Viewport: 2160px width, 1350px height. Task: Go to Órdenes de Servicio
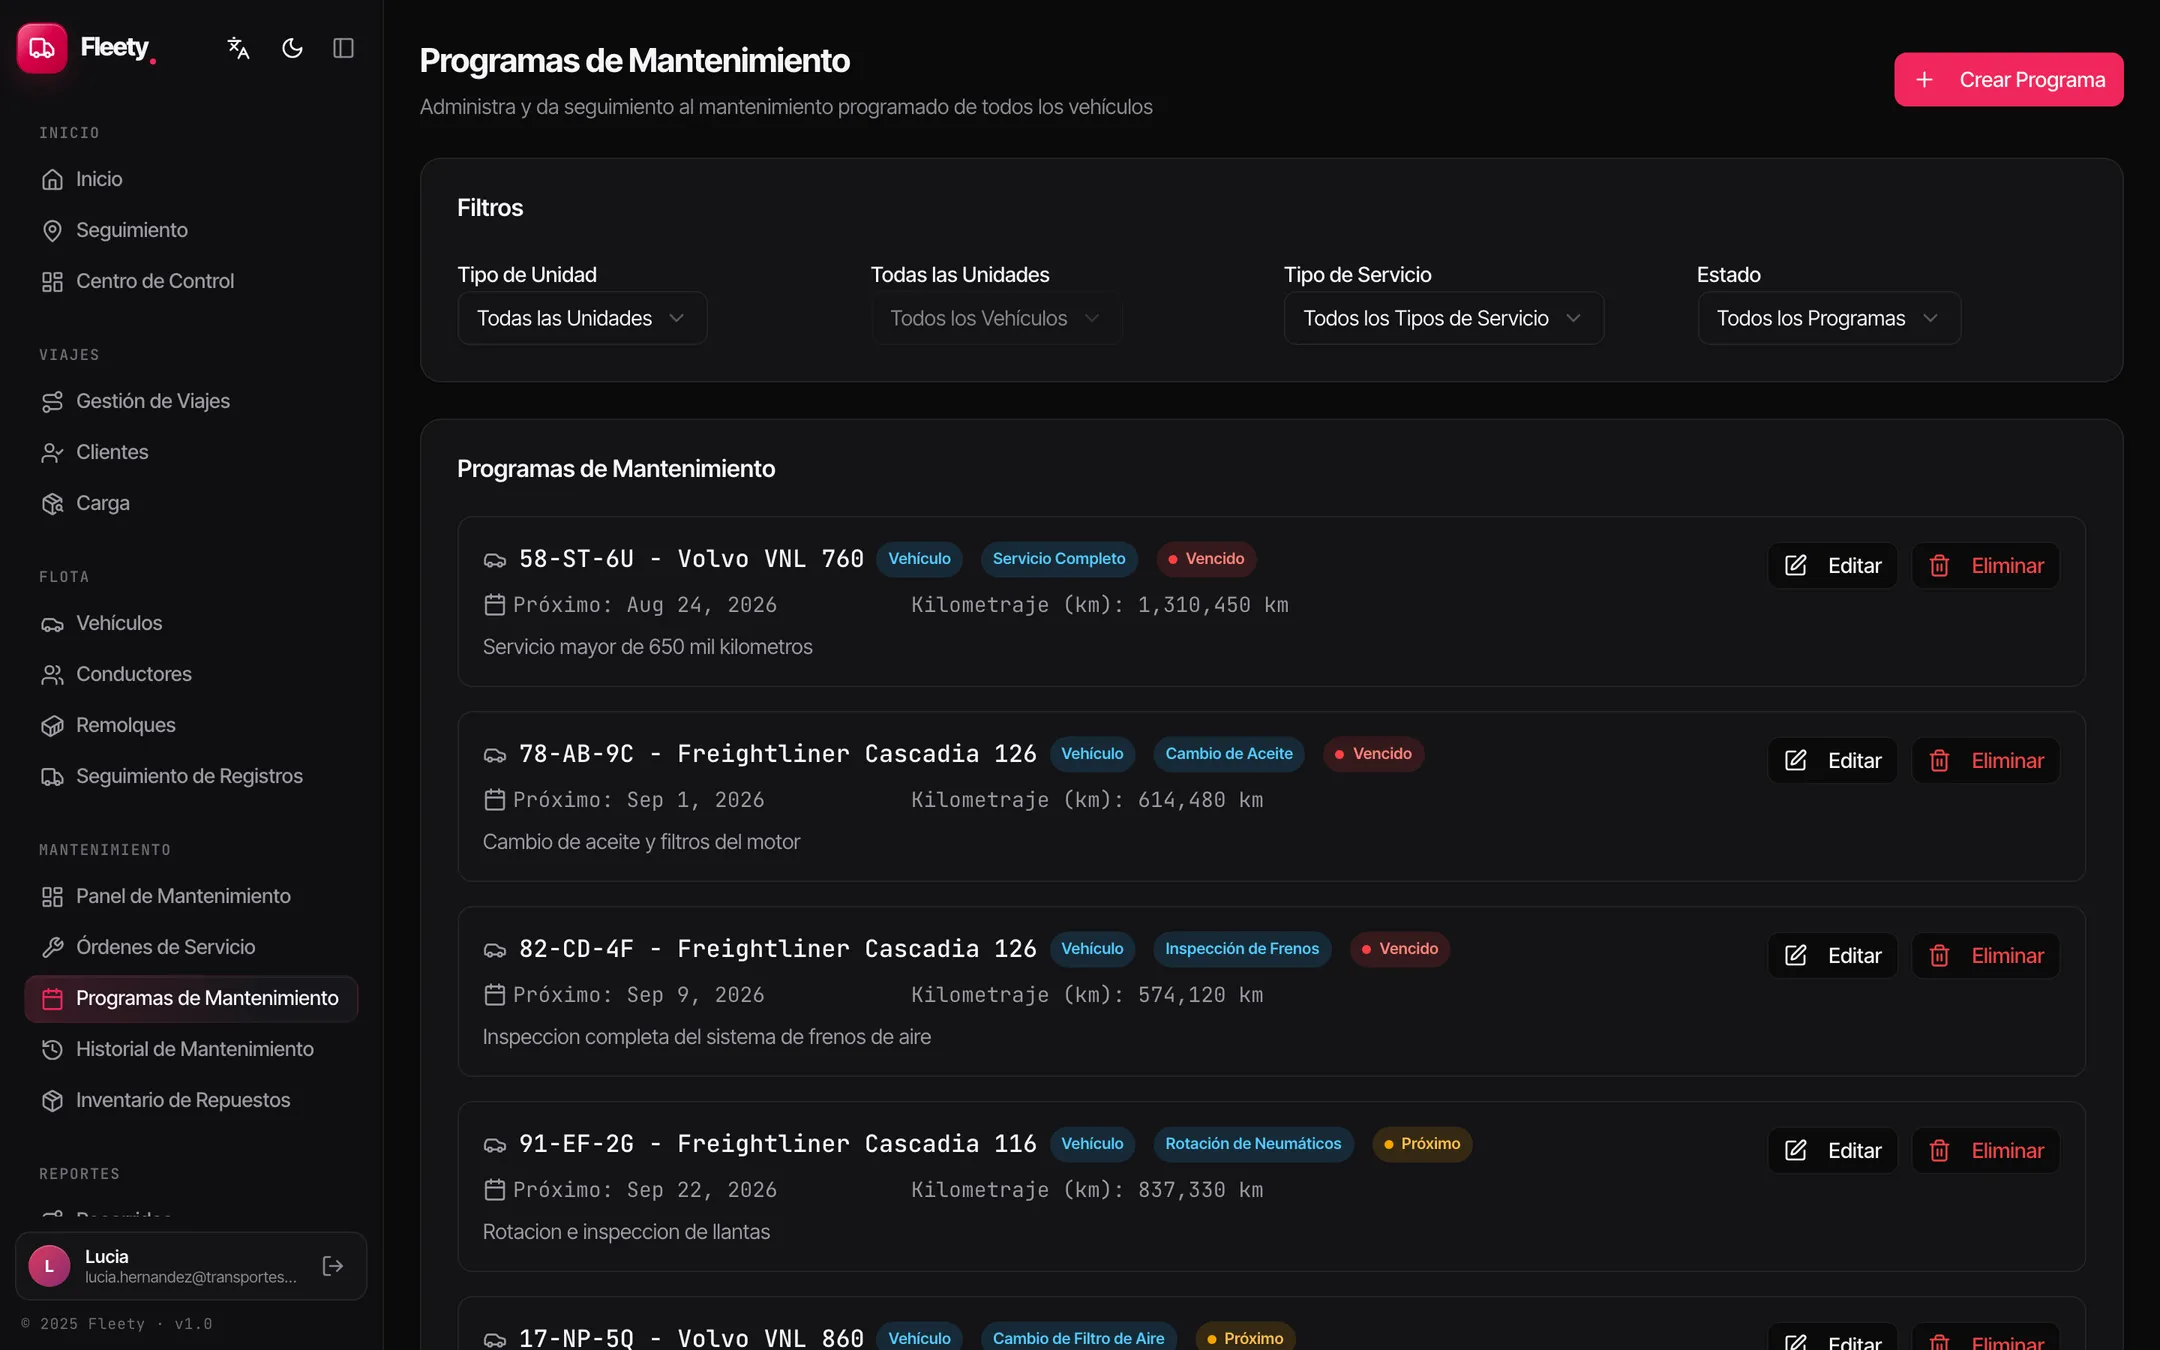(191, 947)
